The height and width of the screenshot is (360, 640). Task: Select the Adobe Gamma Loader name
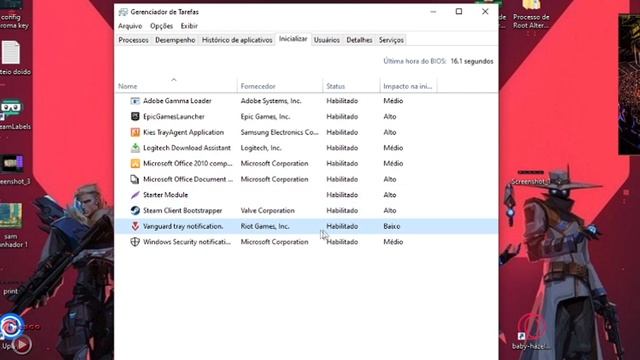point(177,101)
